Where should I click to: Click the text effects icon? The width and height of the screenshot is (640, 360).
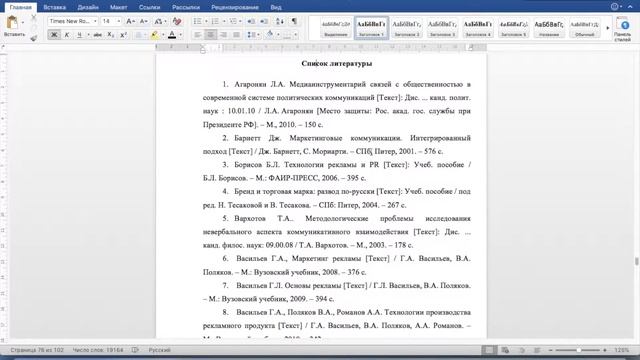139,35
